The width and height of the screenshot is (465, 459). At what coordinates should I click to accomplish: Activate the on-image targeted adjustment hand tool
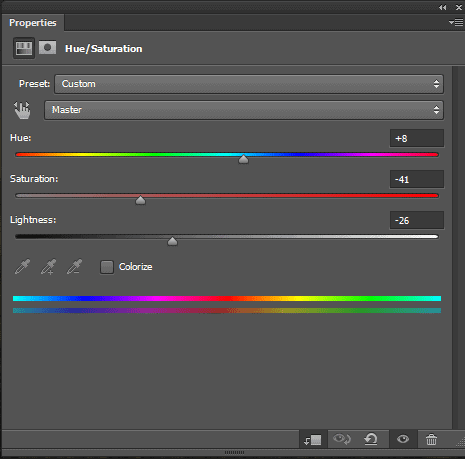click(22, 110)
